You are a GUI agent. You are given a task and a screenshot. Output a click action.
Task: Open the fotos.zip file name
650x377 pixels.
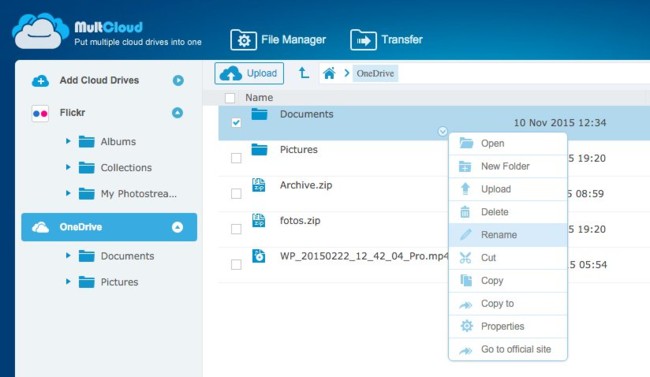[x=300, y=221]
